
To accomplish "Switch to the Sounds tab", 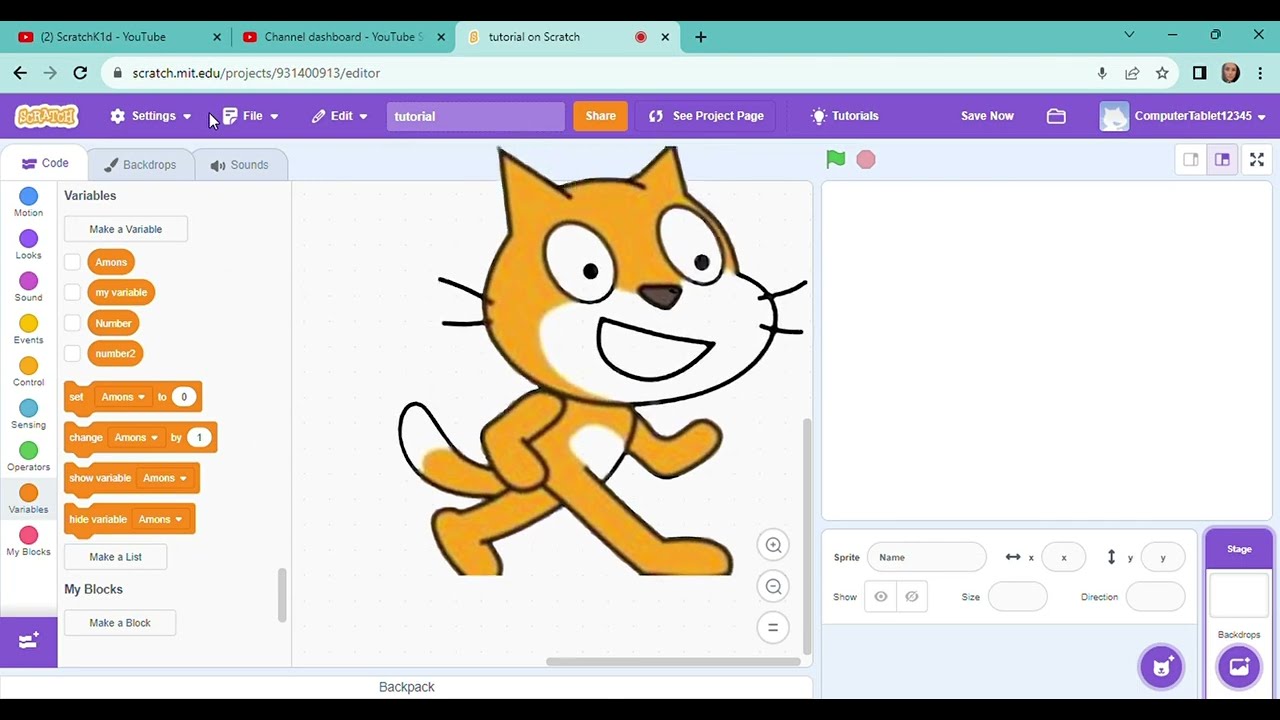I will [x=240, y=165].
